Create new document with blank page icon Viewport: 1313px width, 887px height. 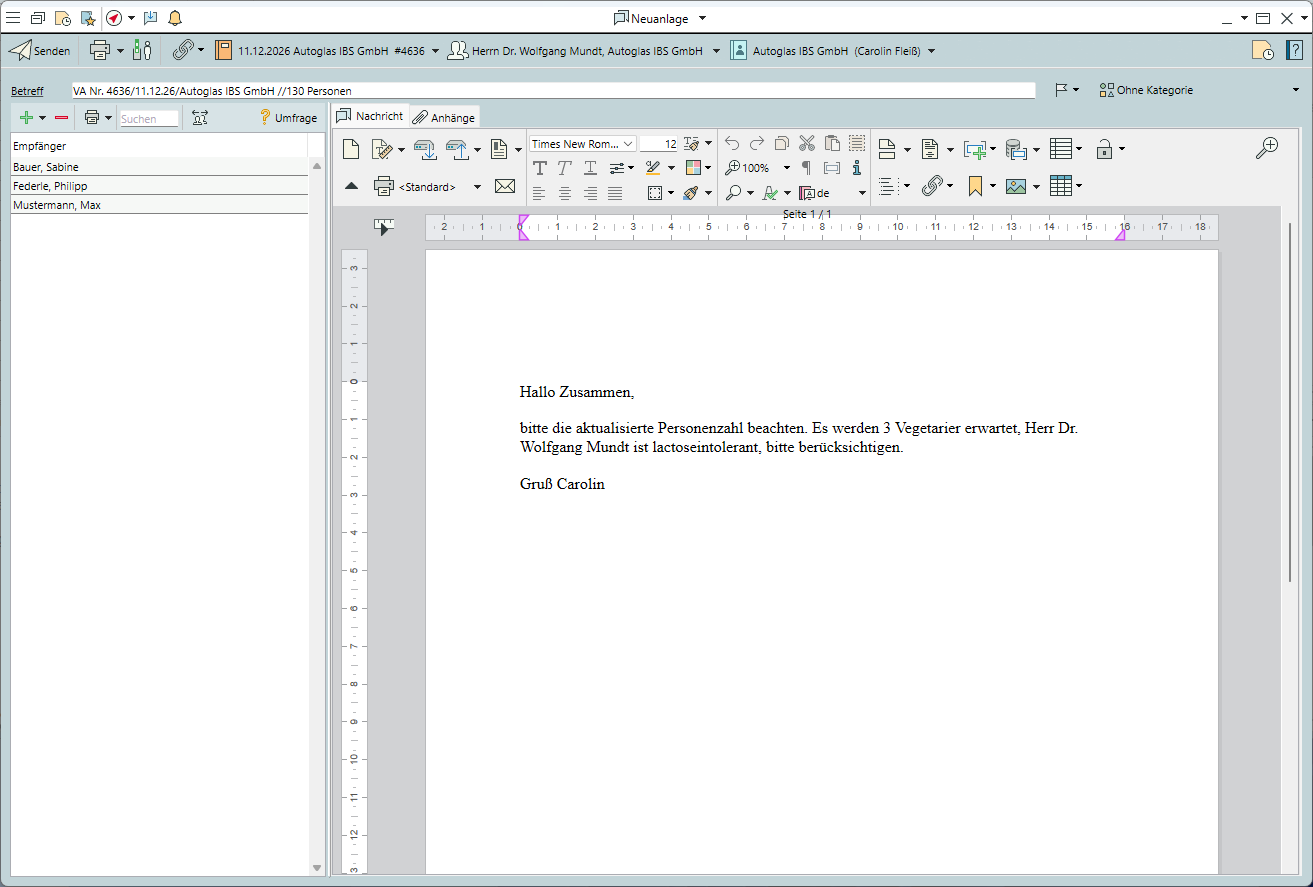[x=350, y=150]
